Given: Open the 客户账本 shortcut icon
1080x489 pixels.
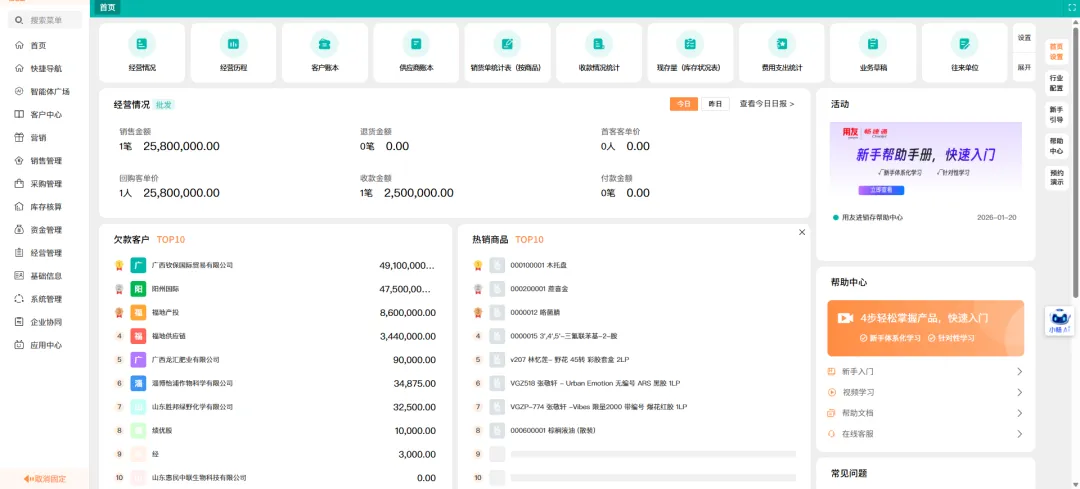Looking at the screenshot, I should pyautogui.click(x=325, y=44).
